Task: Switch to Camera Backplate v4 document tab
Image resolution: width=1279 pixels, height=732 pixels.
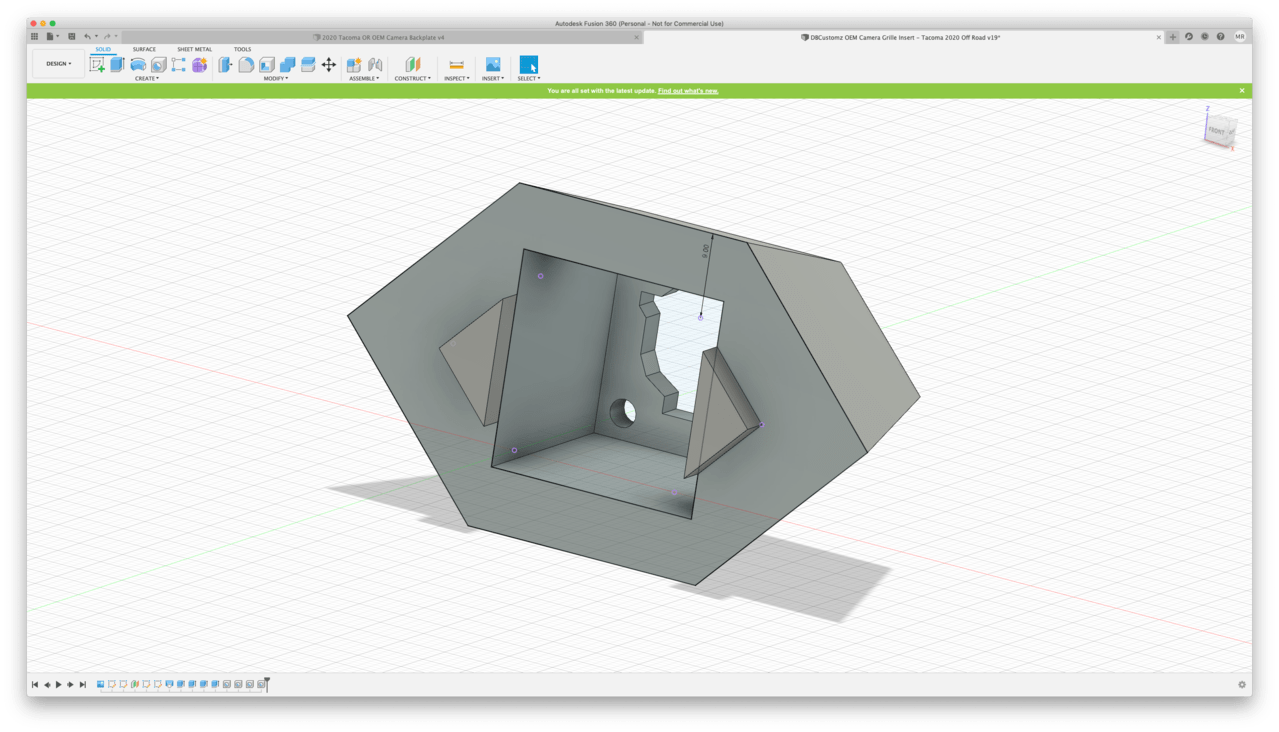Action: point(381,37)
